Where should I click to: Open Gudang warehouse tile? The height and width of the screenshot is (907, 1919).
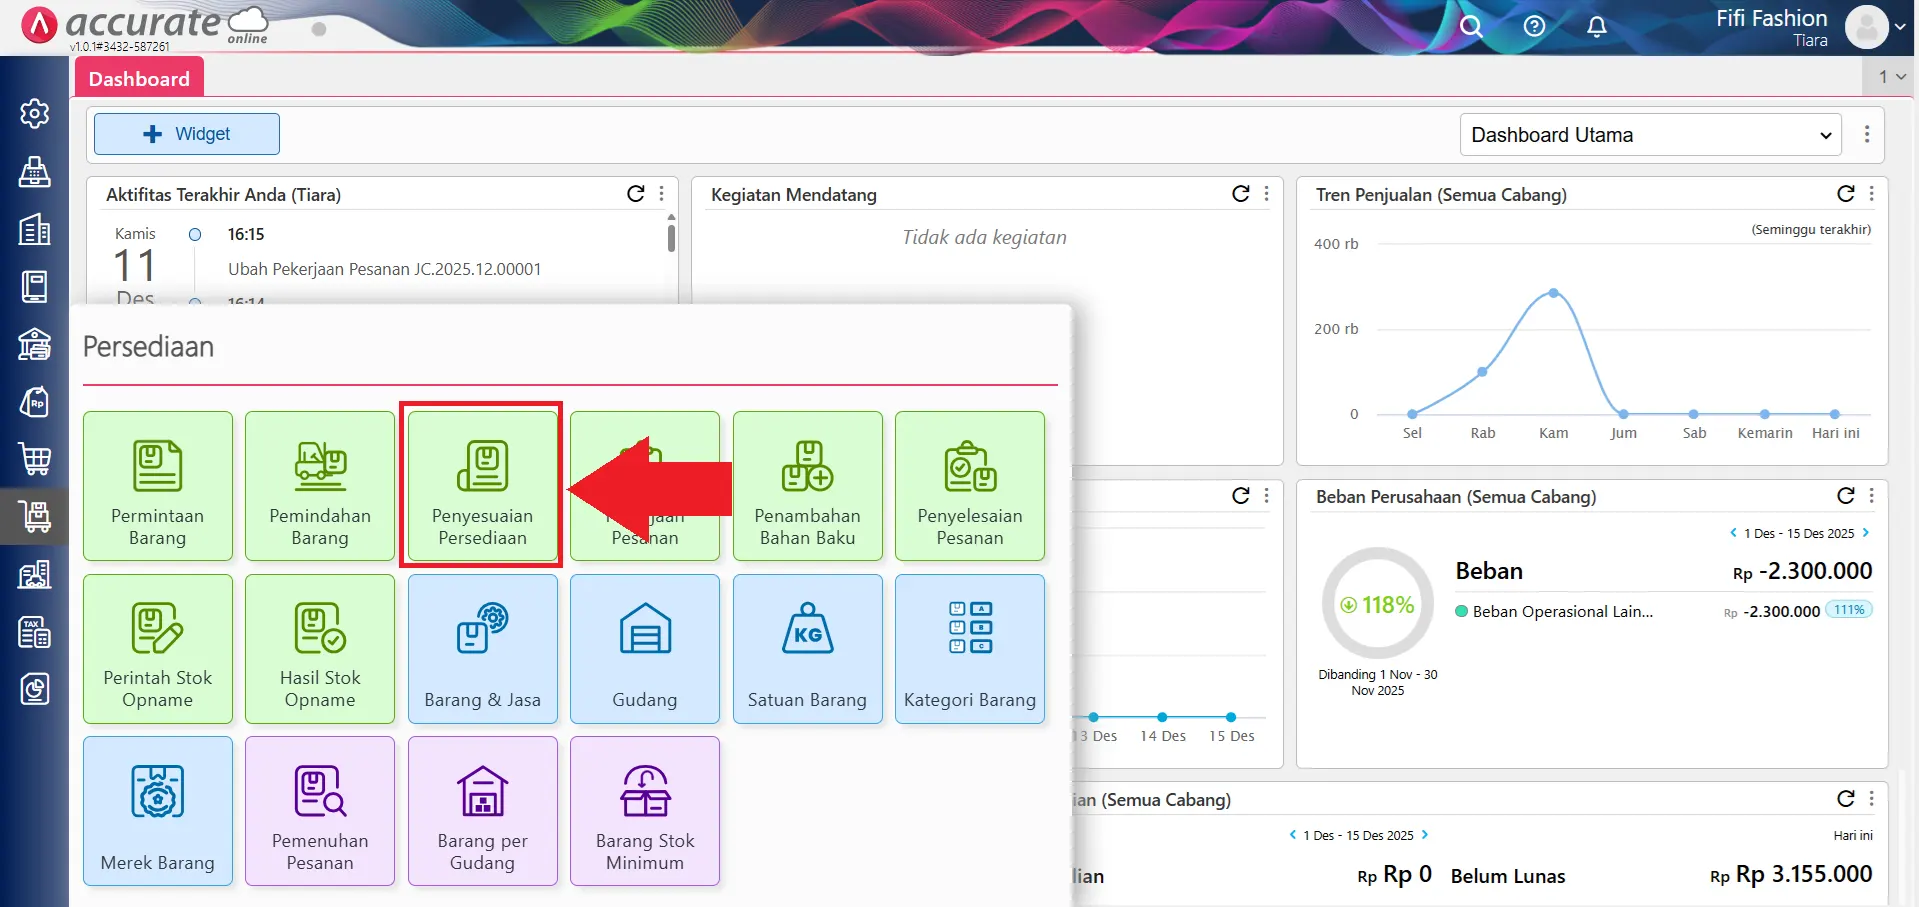pyautogui.click(x=645, y=649)
